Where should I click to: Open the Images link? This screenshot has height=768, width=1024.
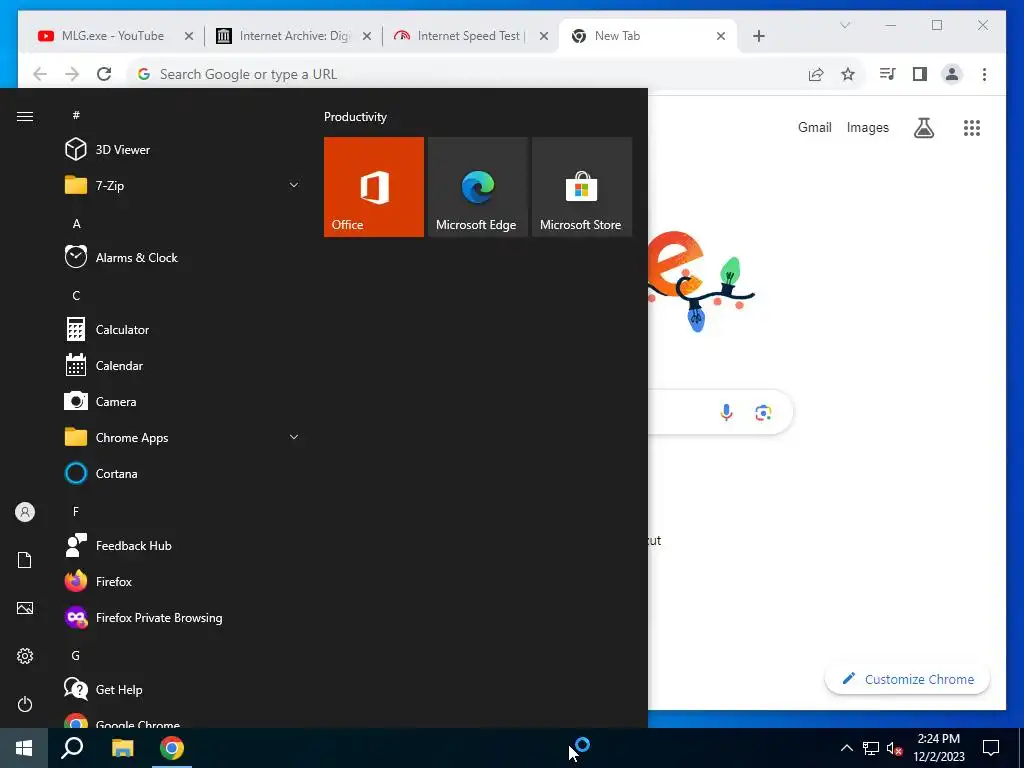[x=868, y=127]
